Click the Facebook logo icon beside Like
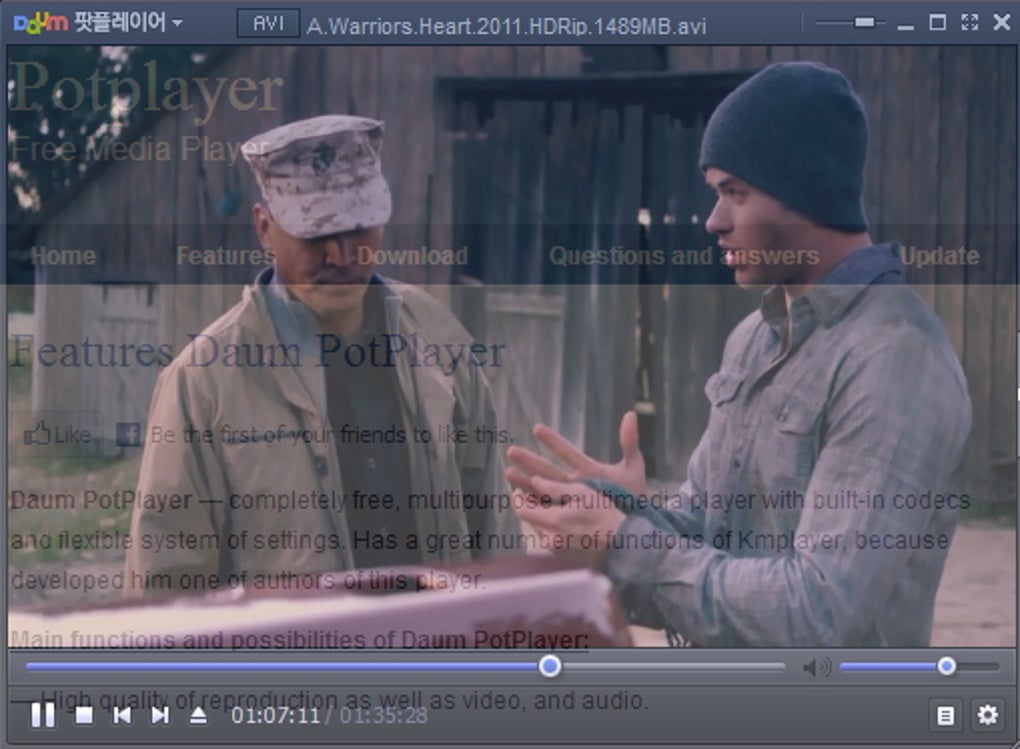1020x749 pixels. click(x=128, y=435)
